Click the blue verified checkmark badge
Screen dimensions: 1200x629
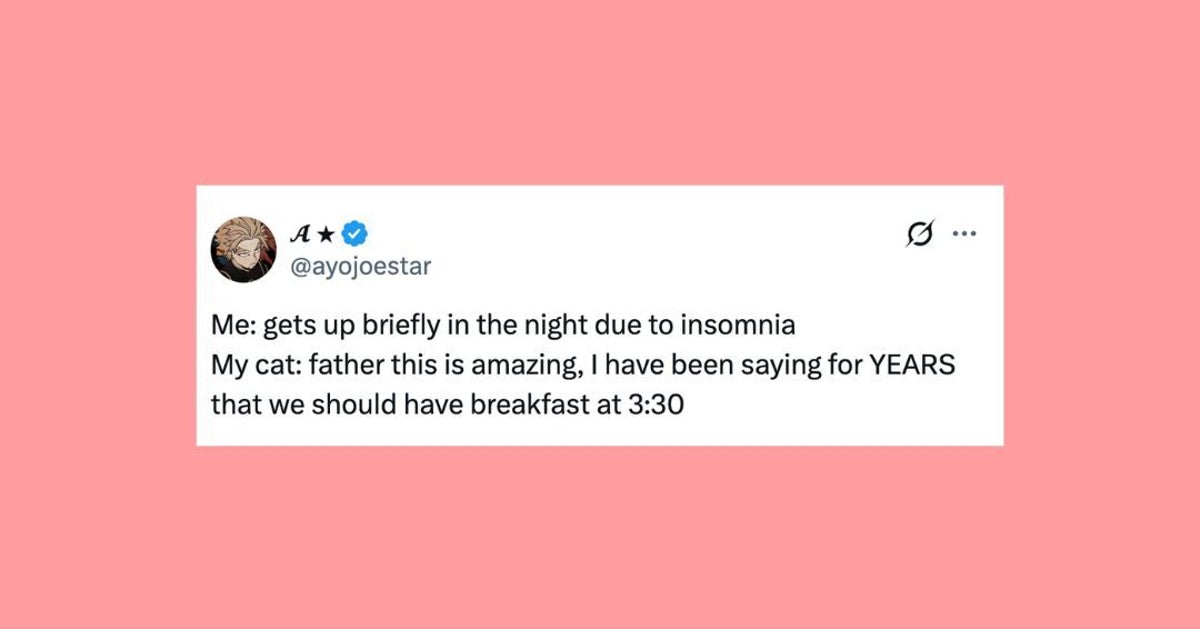[x=357, y=234]
